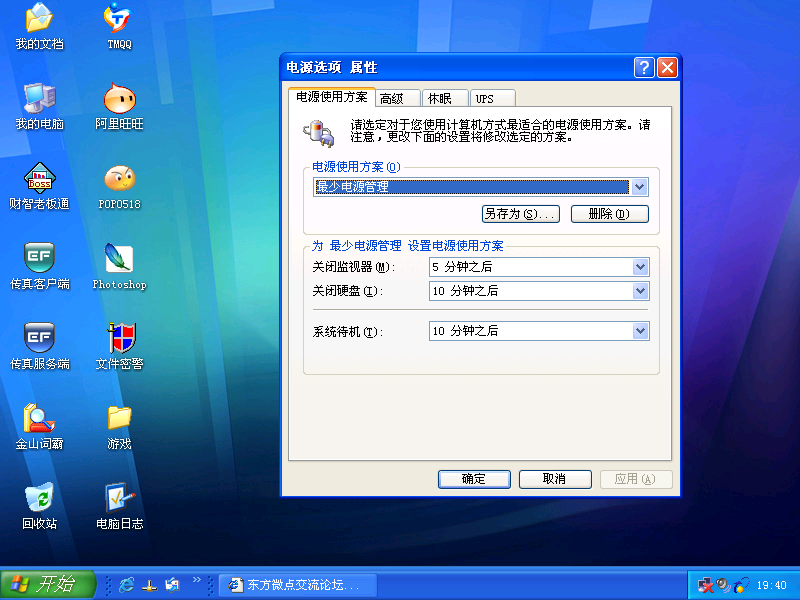Screen dimensions: 800x600
Task: Open the 阿里旺旺 desktop icon
Action: (119, 99)
